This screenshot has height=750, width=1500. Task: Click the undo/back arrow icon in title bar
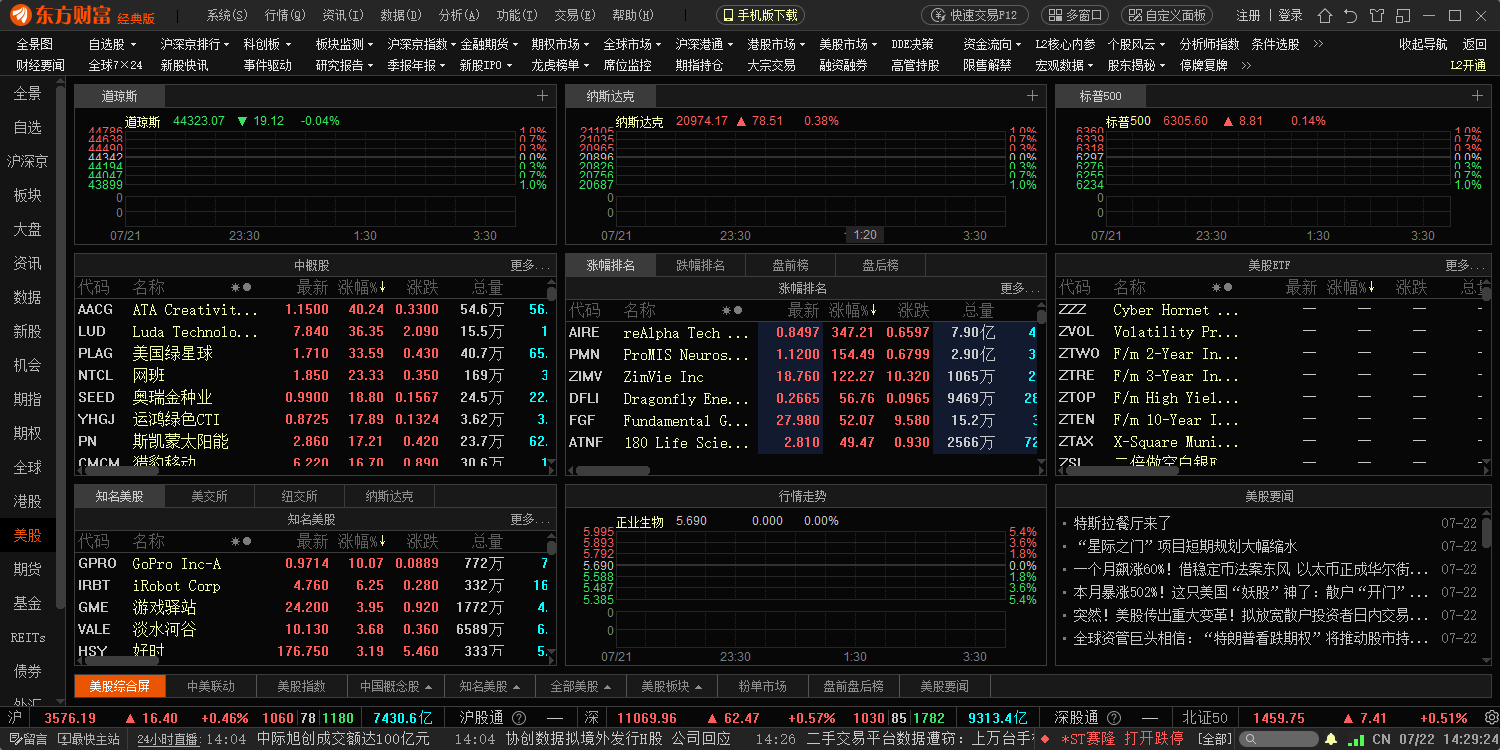point(1351,16)
